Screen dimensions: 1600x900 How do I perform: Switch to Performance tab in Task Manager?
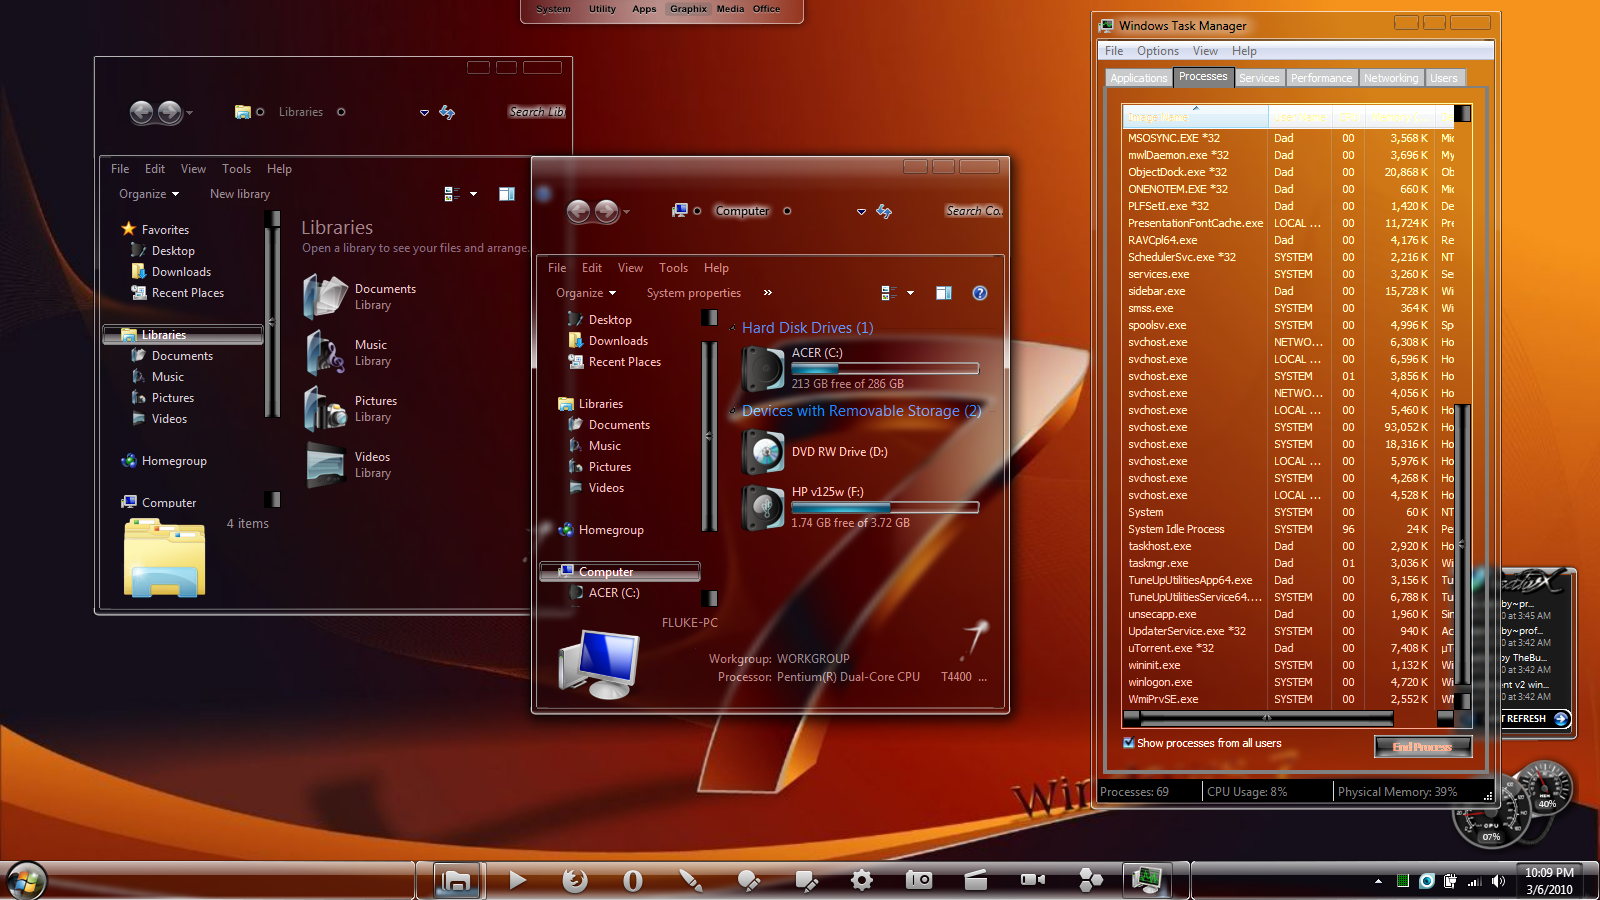1321,78
